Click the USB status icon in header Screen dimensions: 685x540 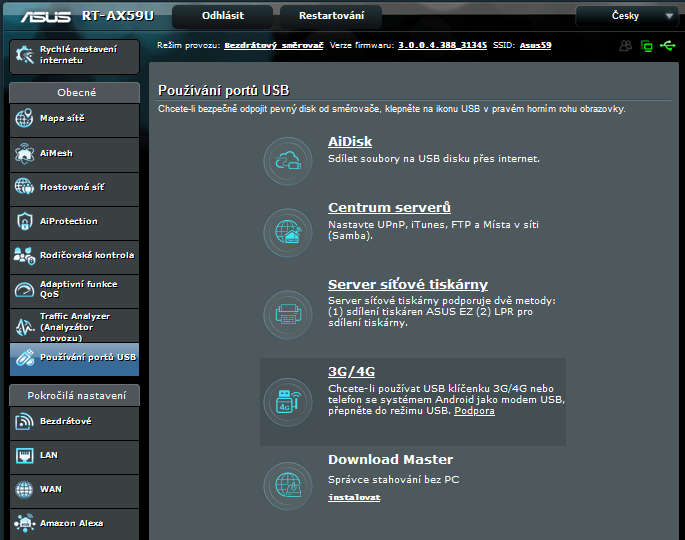click(667, 46)
